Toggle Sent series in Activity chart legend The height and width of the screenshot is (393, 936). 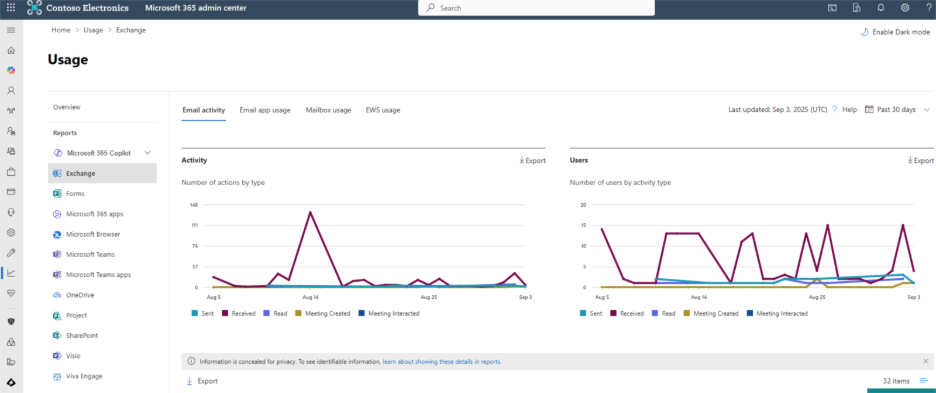202,313
